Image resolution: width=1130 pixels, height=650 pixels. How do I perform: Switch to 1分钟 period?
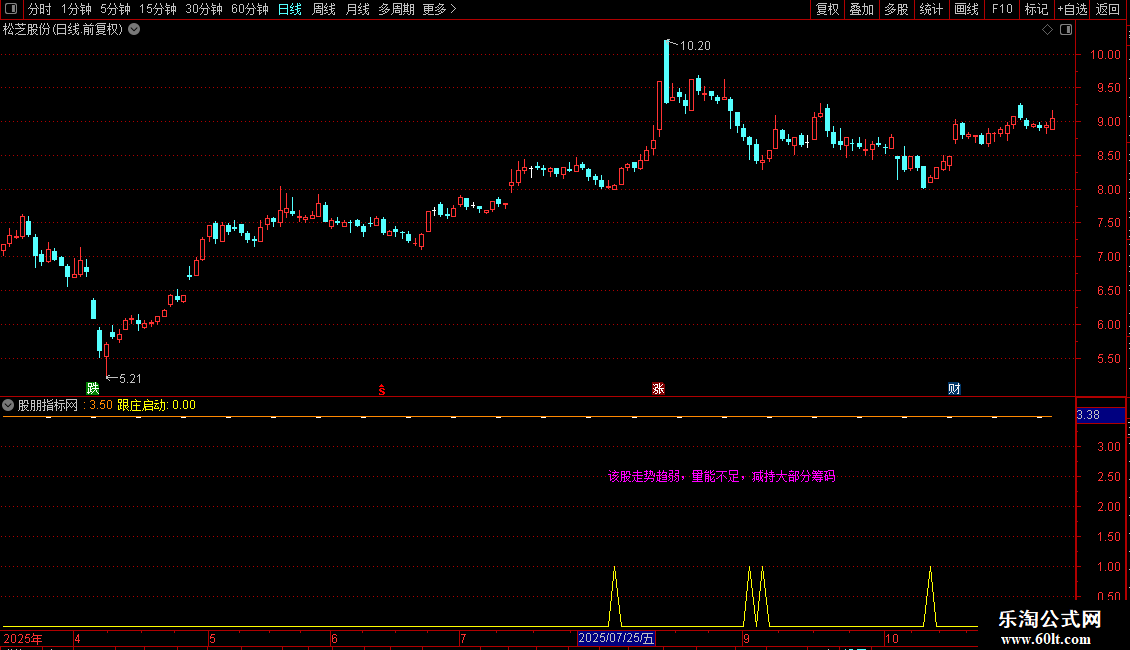[76, 9]
